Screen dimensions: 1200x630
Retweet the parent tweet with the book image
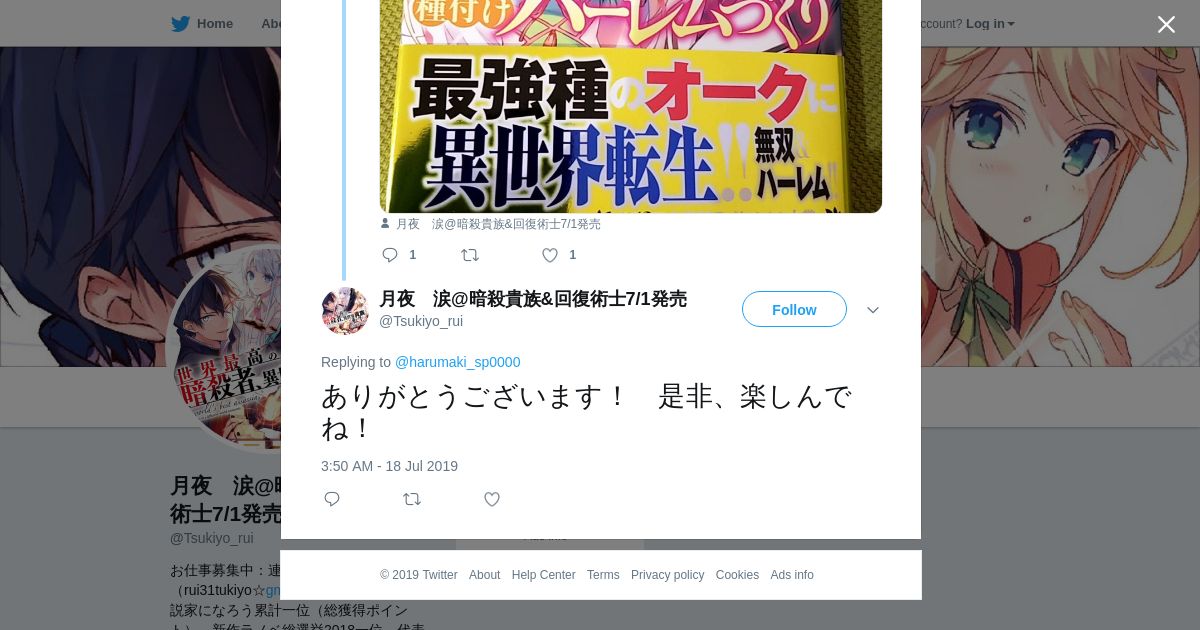(470, 255)
